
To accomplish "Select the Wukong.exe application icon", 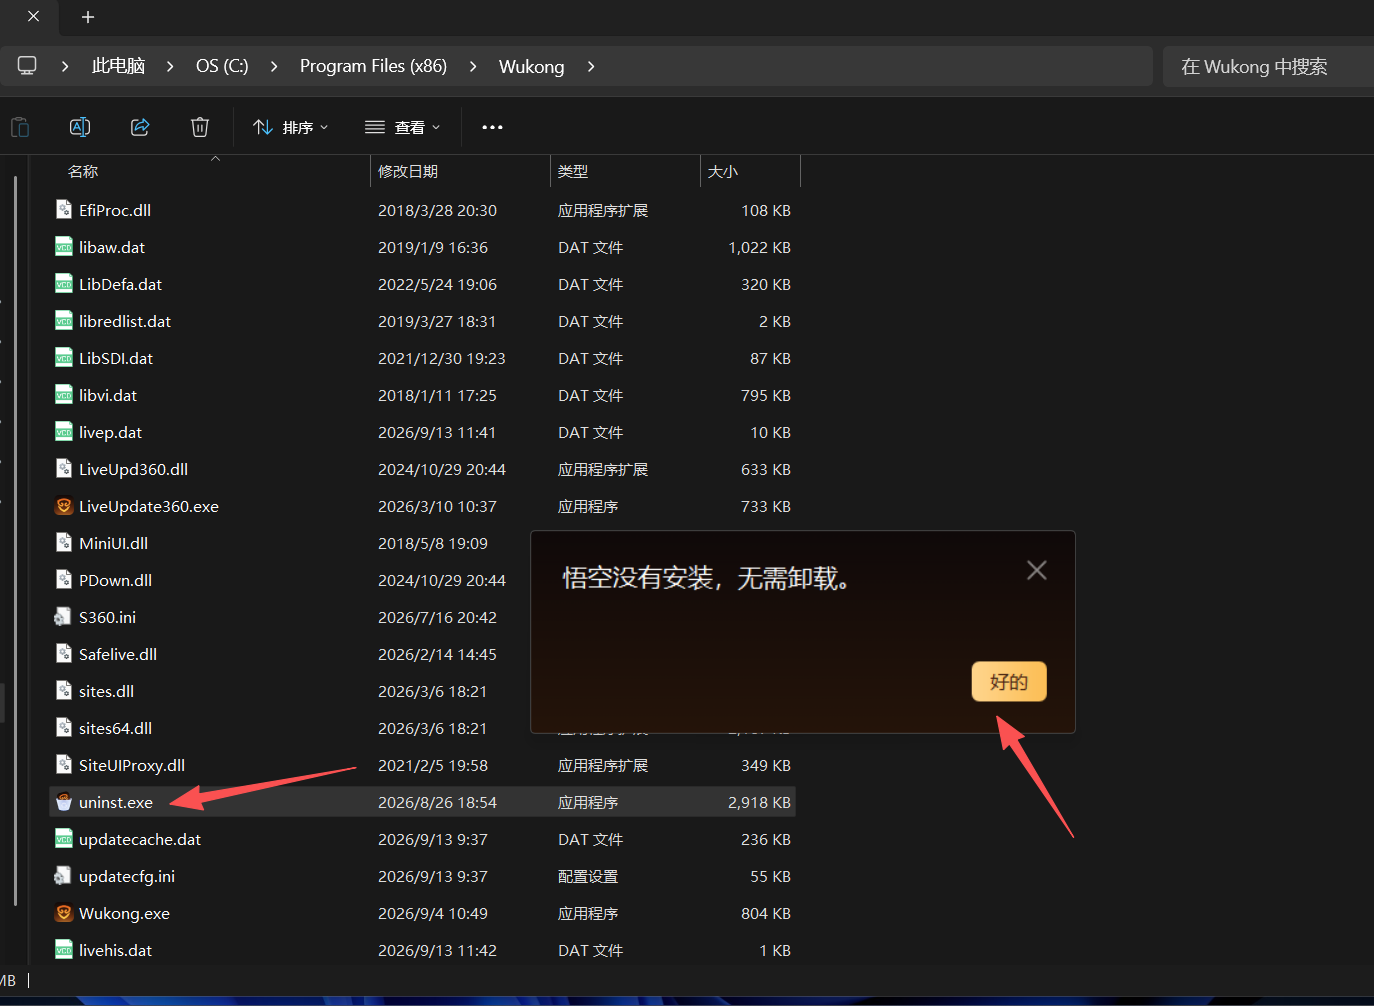I will pyautogui.click(x=63, y=913).
